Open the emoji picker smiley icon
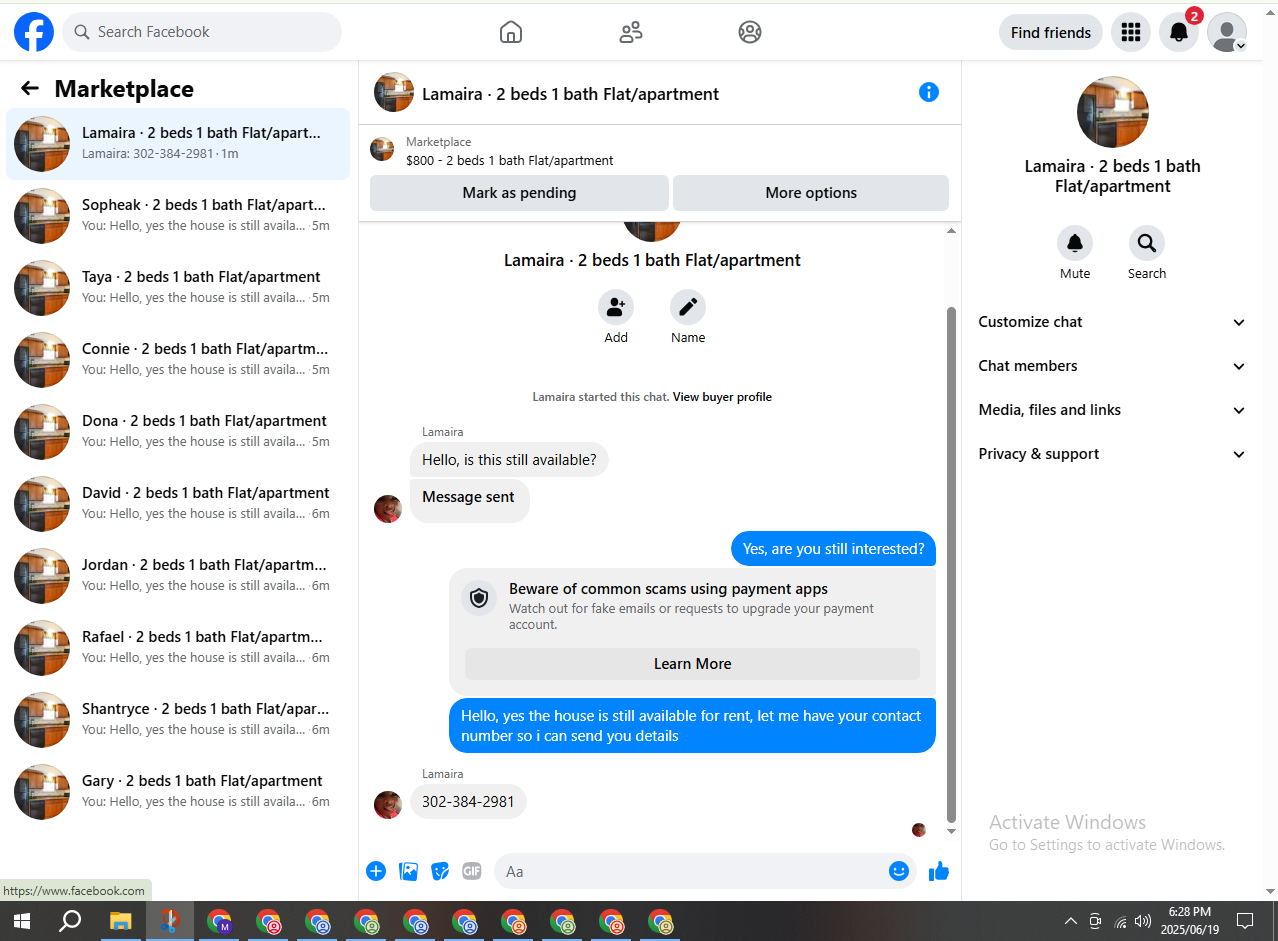1278x941 pixels. [x=899, y=871]
